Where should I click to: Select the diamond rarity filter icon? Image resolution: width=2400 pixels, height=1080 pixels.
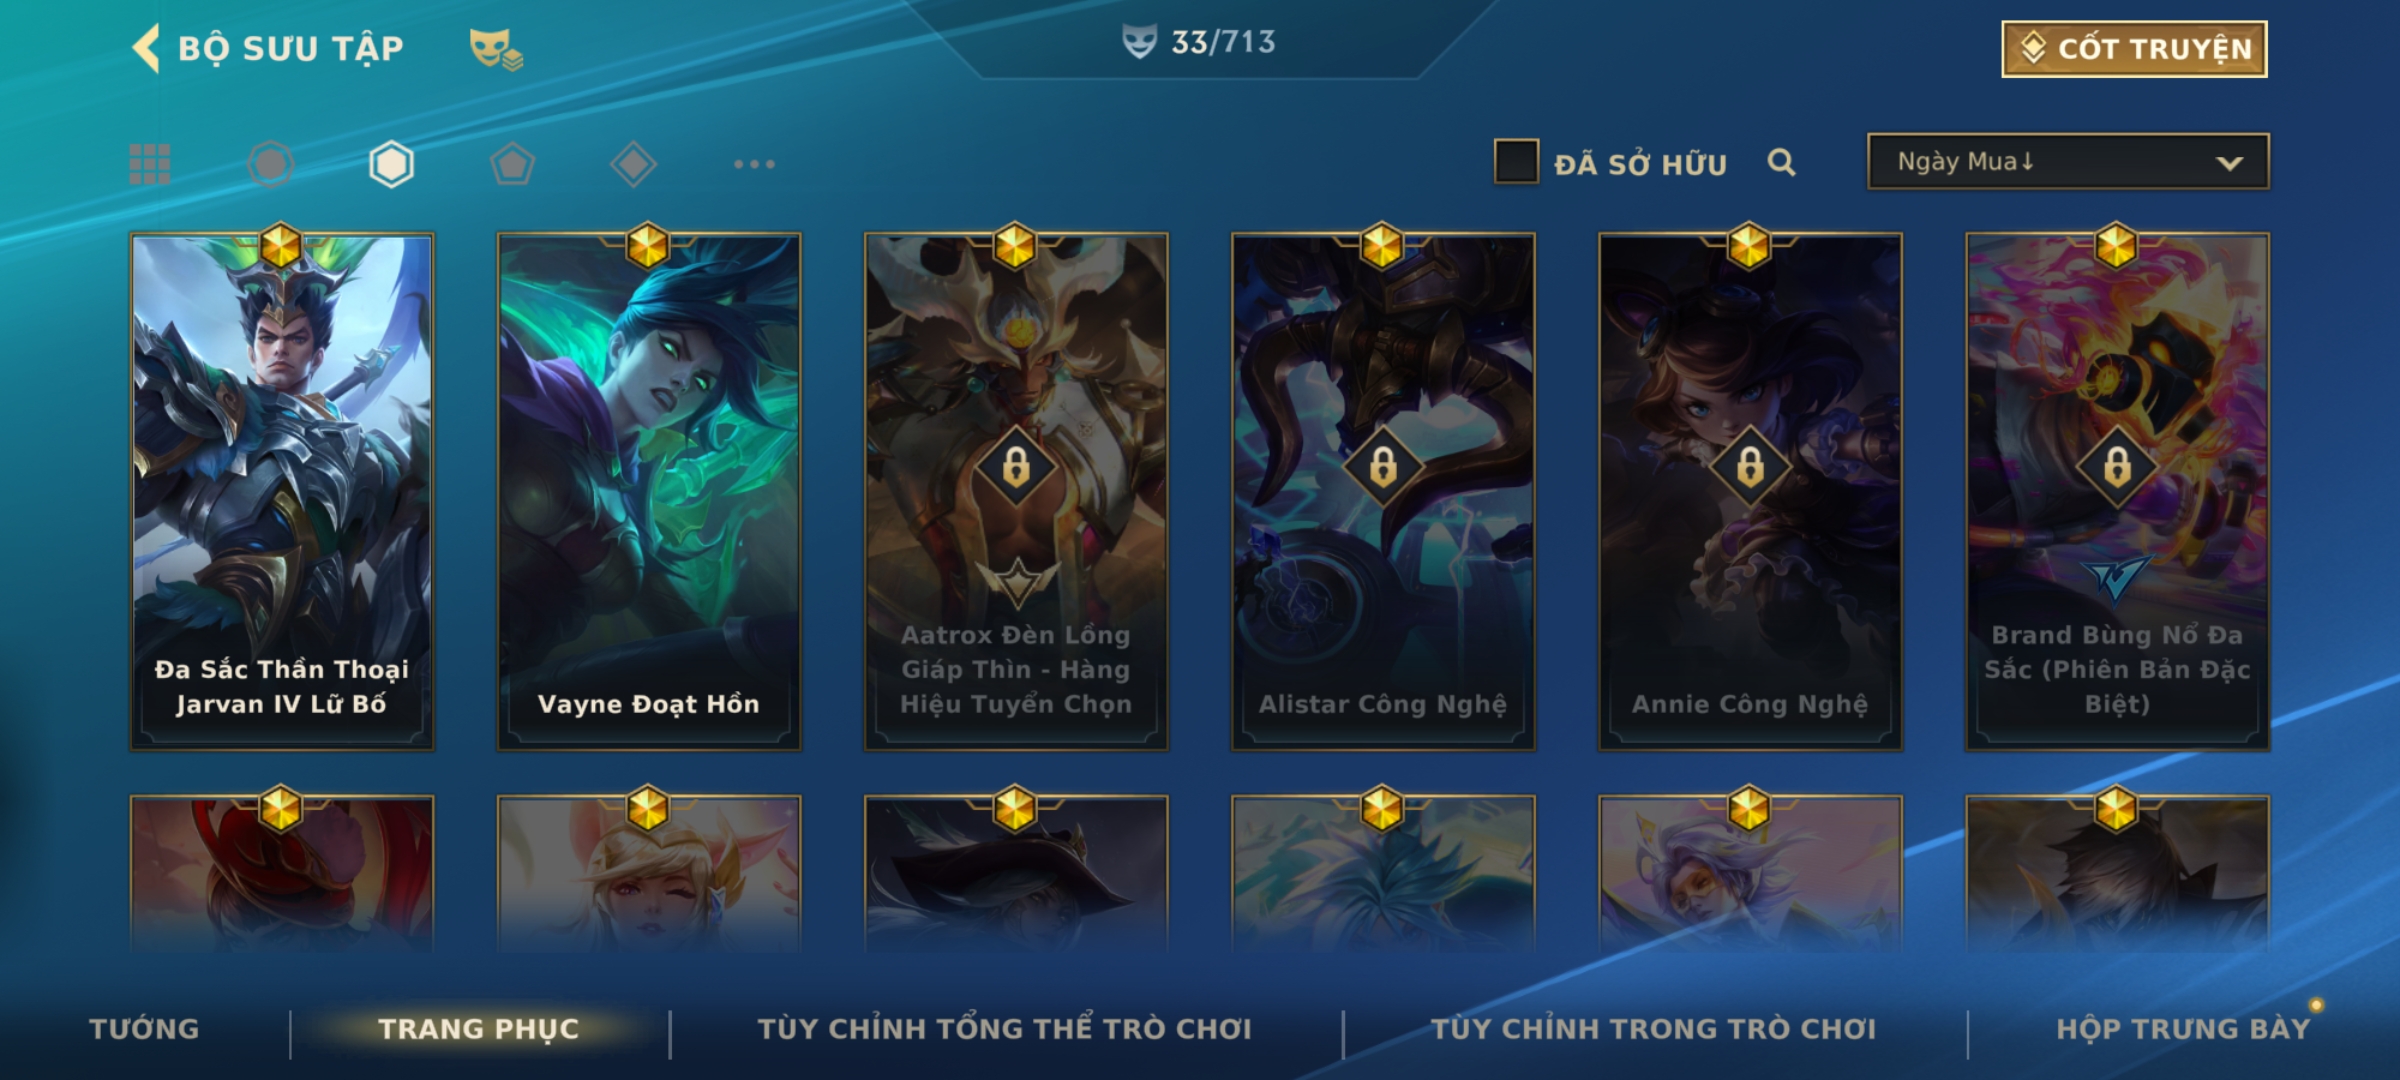[633, 164]
